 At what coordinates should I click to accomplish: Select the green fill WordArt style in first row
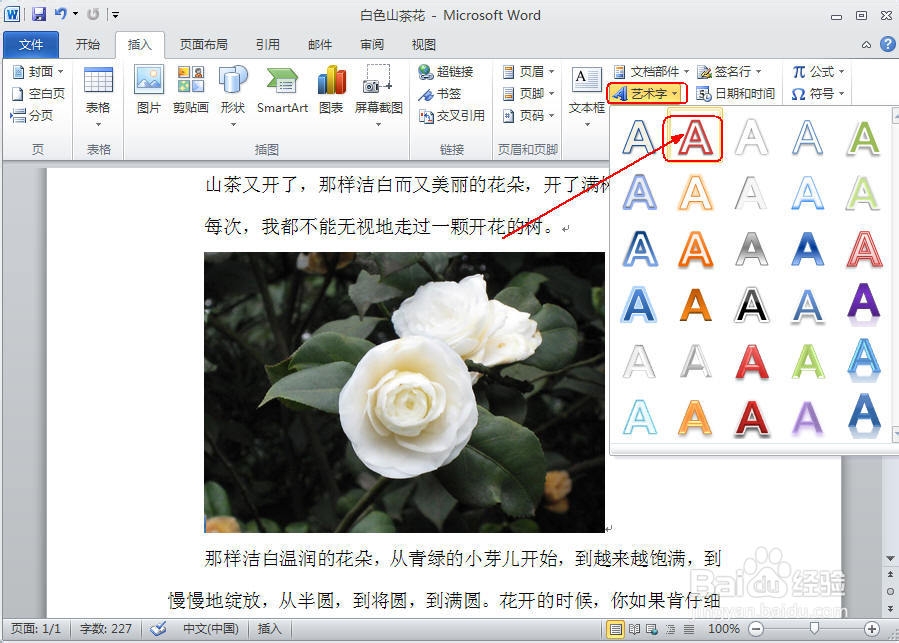(863, 138)
